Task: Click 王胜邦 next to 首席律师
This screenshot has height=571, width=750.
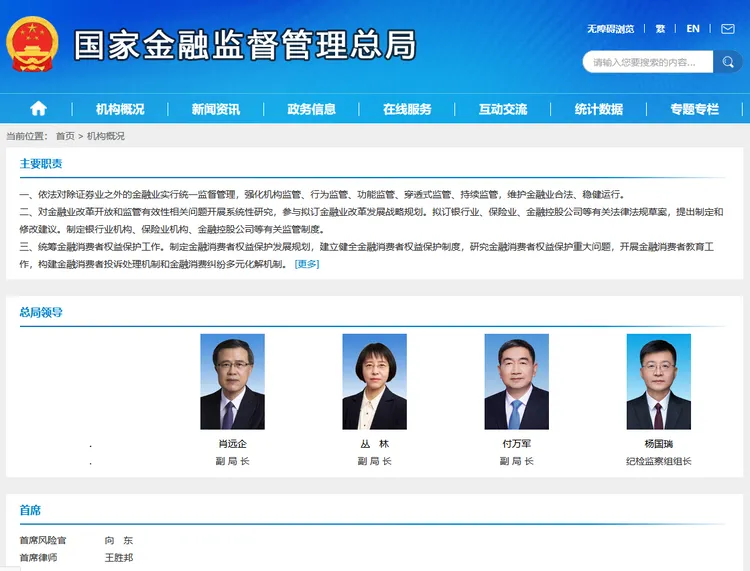Action: pyautogui.click(x=119, y=558)
